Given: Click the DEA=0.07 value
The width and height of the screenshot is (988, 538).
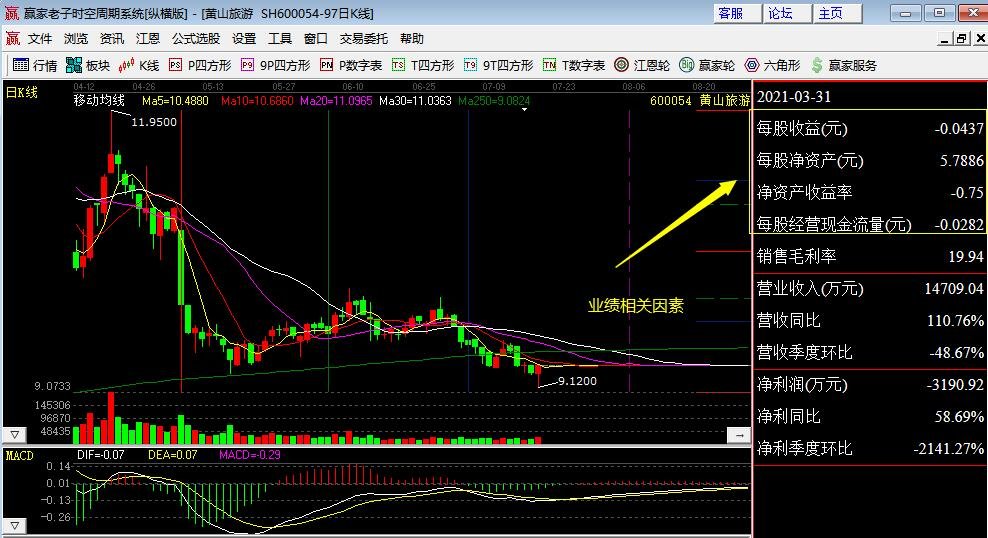Looking at the screenshot, I should pos(173,455).
